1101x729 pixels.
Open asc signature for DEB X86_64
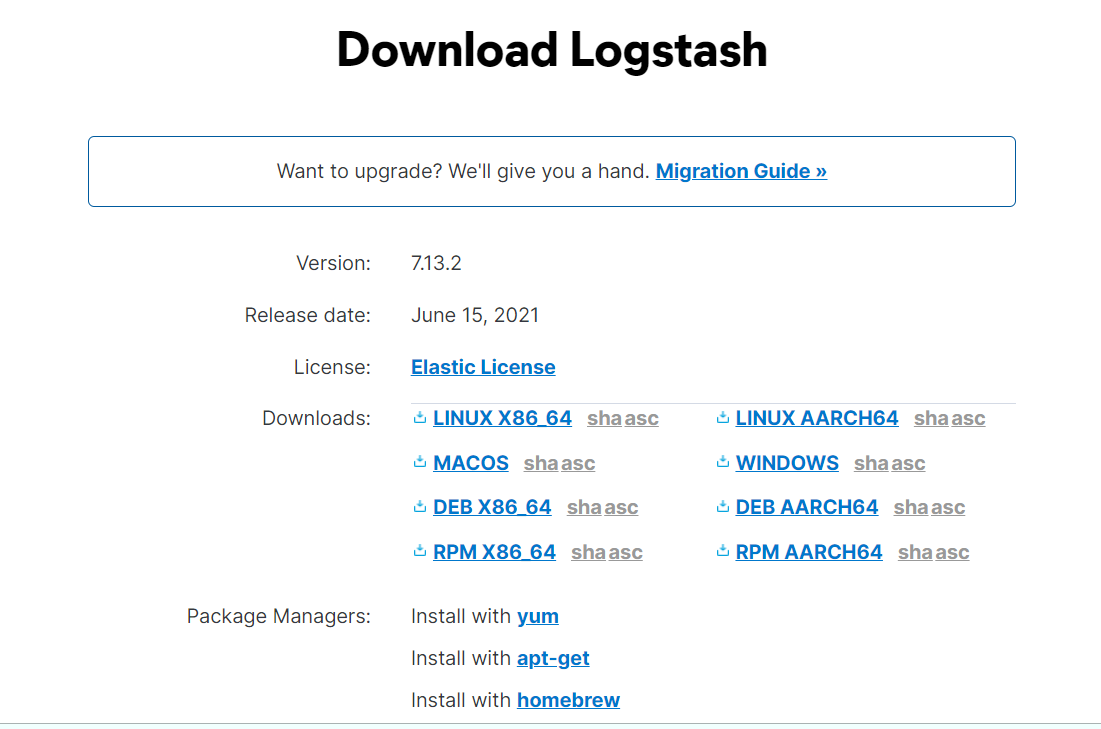[621, 507]
